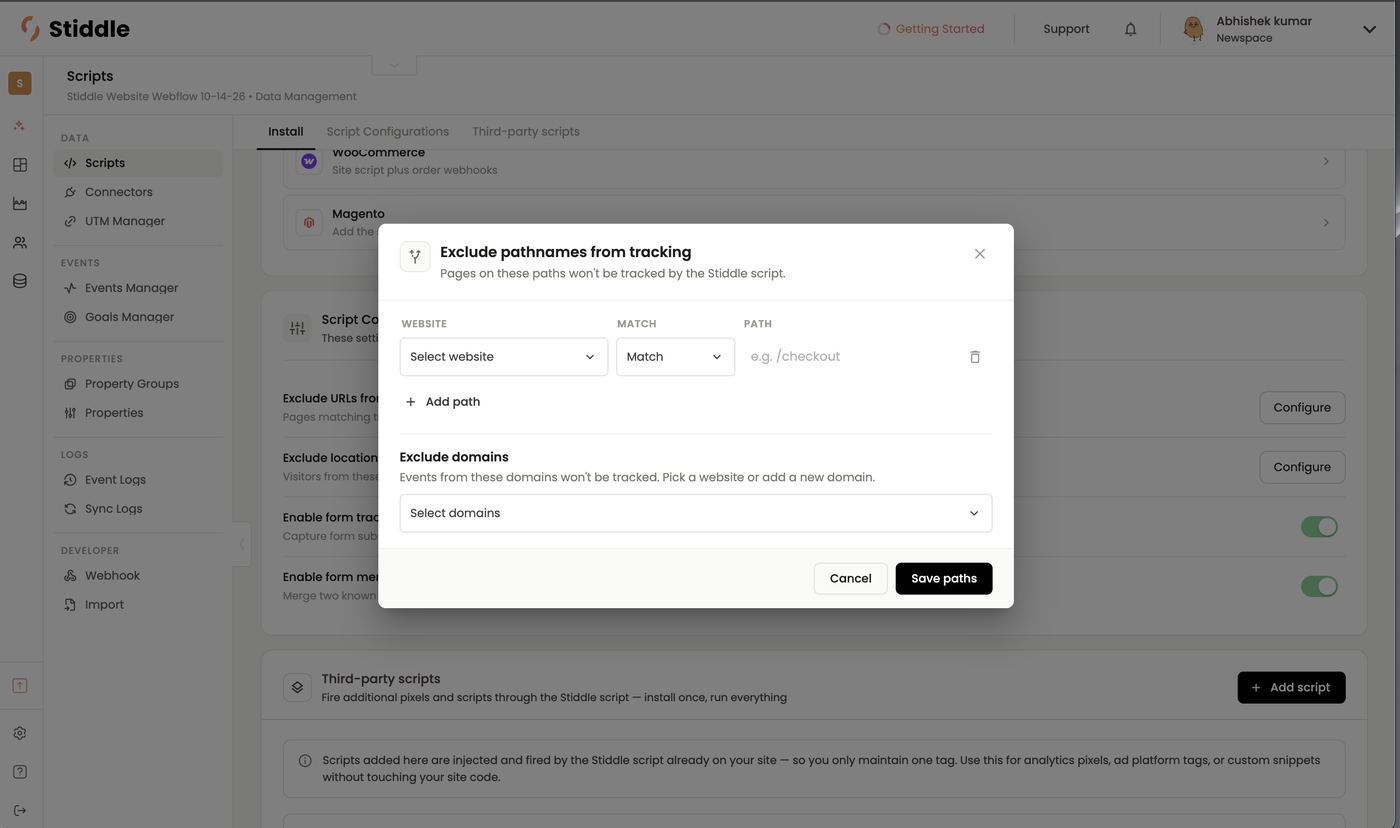Toggle Enable form merge switch
This screenshot has height=828, width=1400.
tap(1319, 587)
